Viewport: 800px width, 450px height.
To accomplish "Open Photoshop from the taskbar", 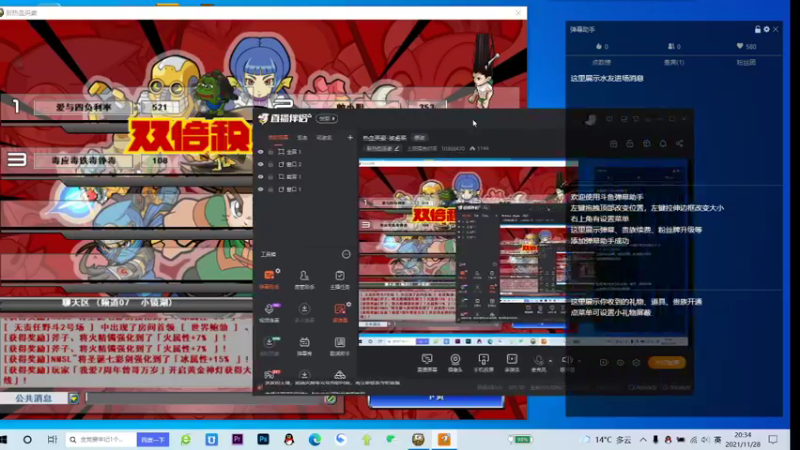I will coord(263,439).
